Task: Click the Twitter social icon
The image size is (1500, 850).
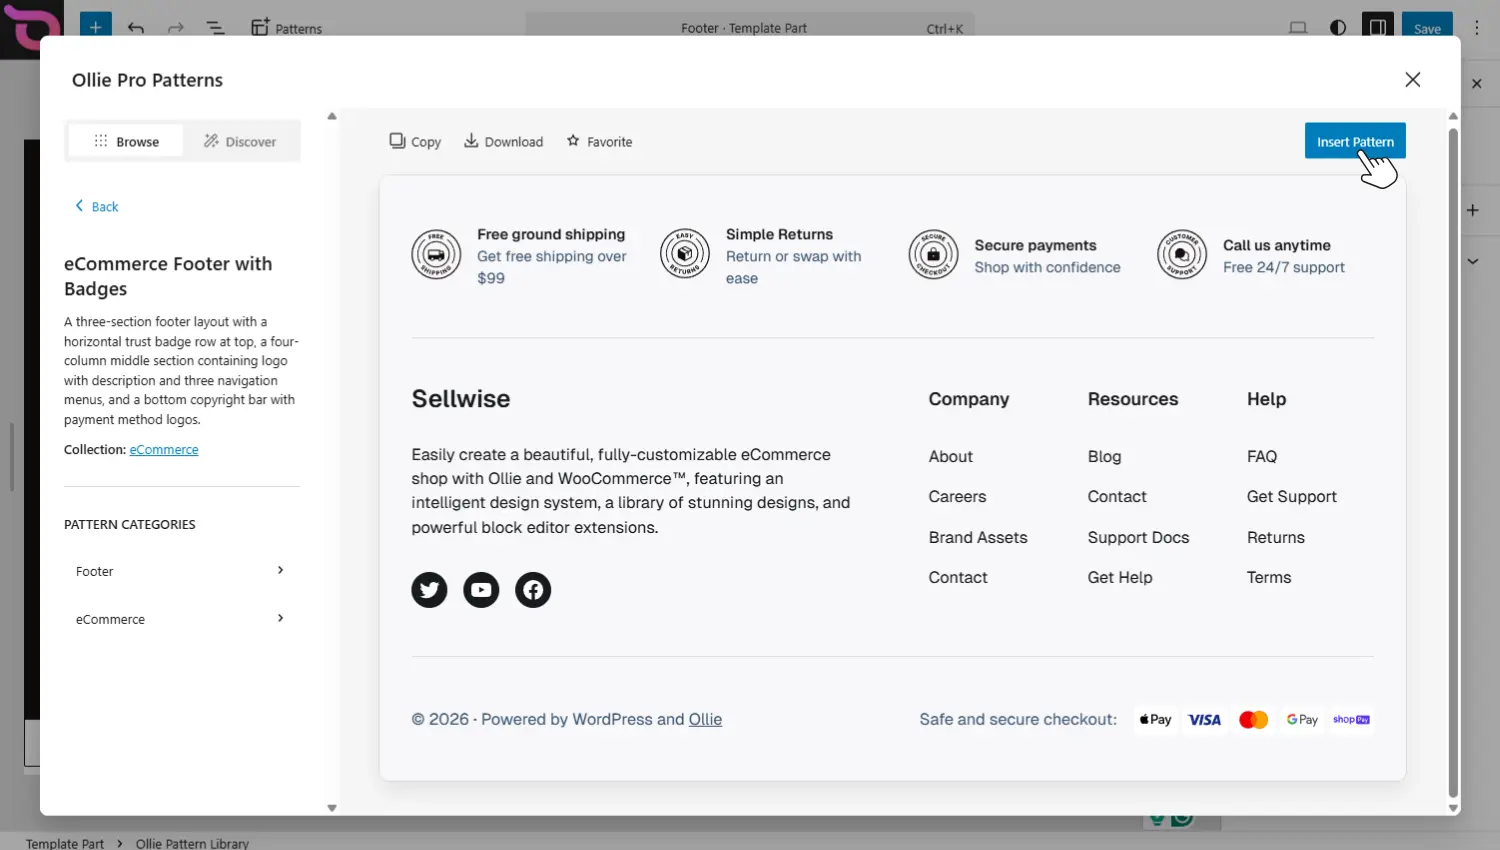Action: 429,590
